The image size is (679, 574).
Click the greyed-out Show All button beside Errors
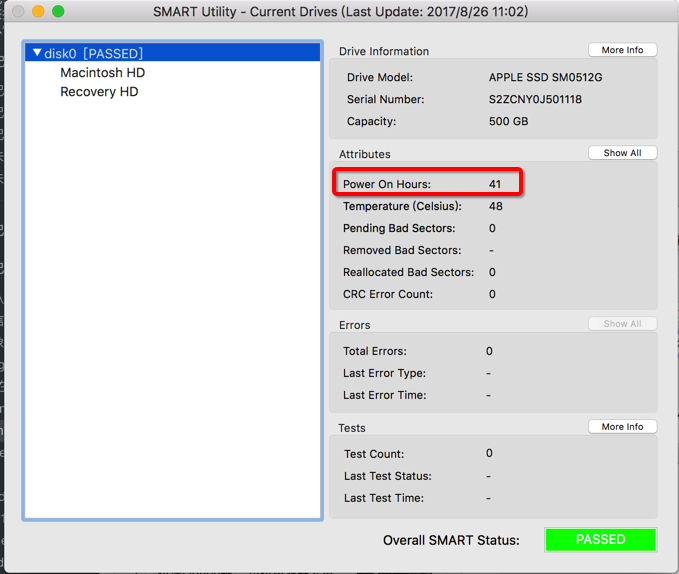coord(622,324)
